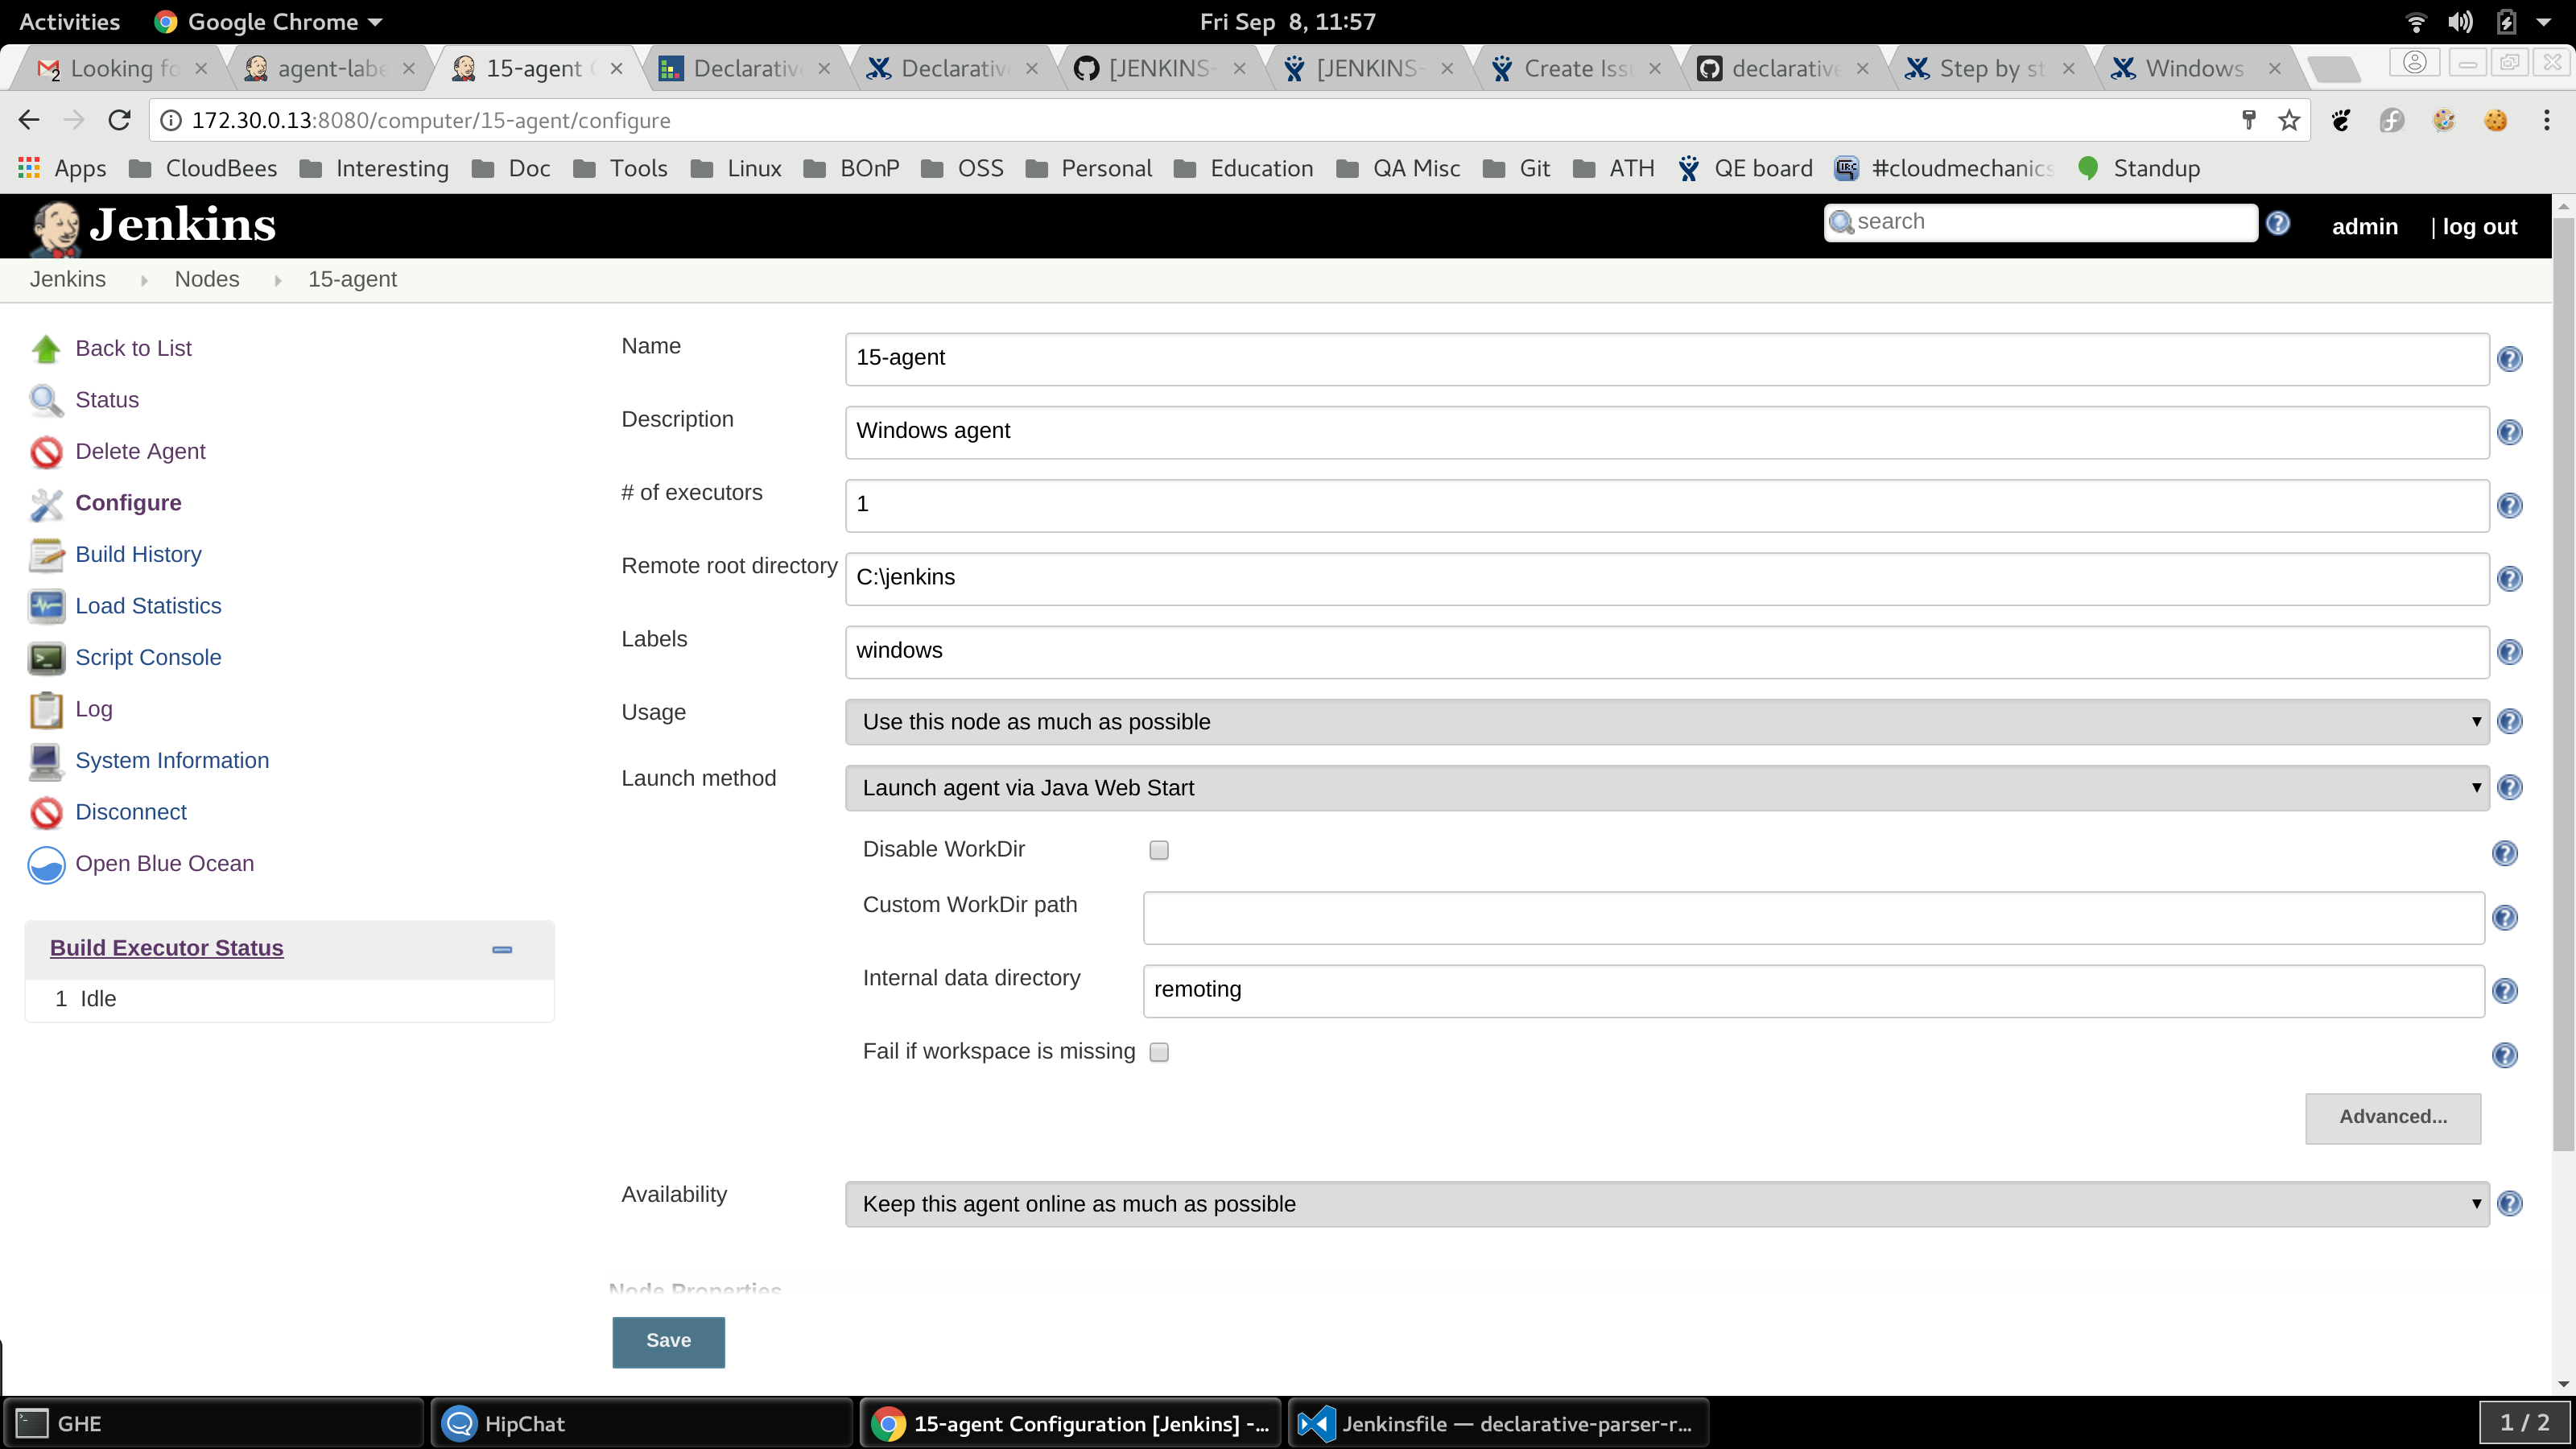Enable the Disable WorkDir checkbox
Viewport: 2576px width, 1449px height.
(1159, 850)
